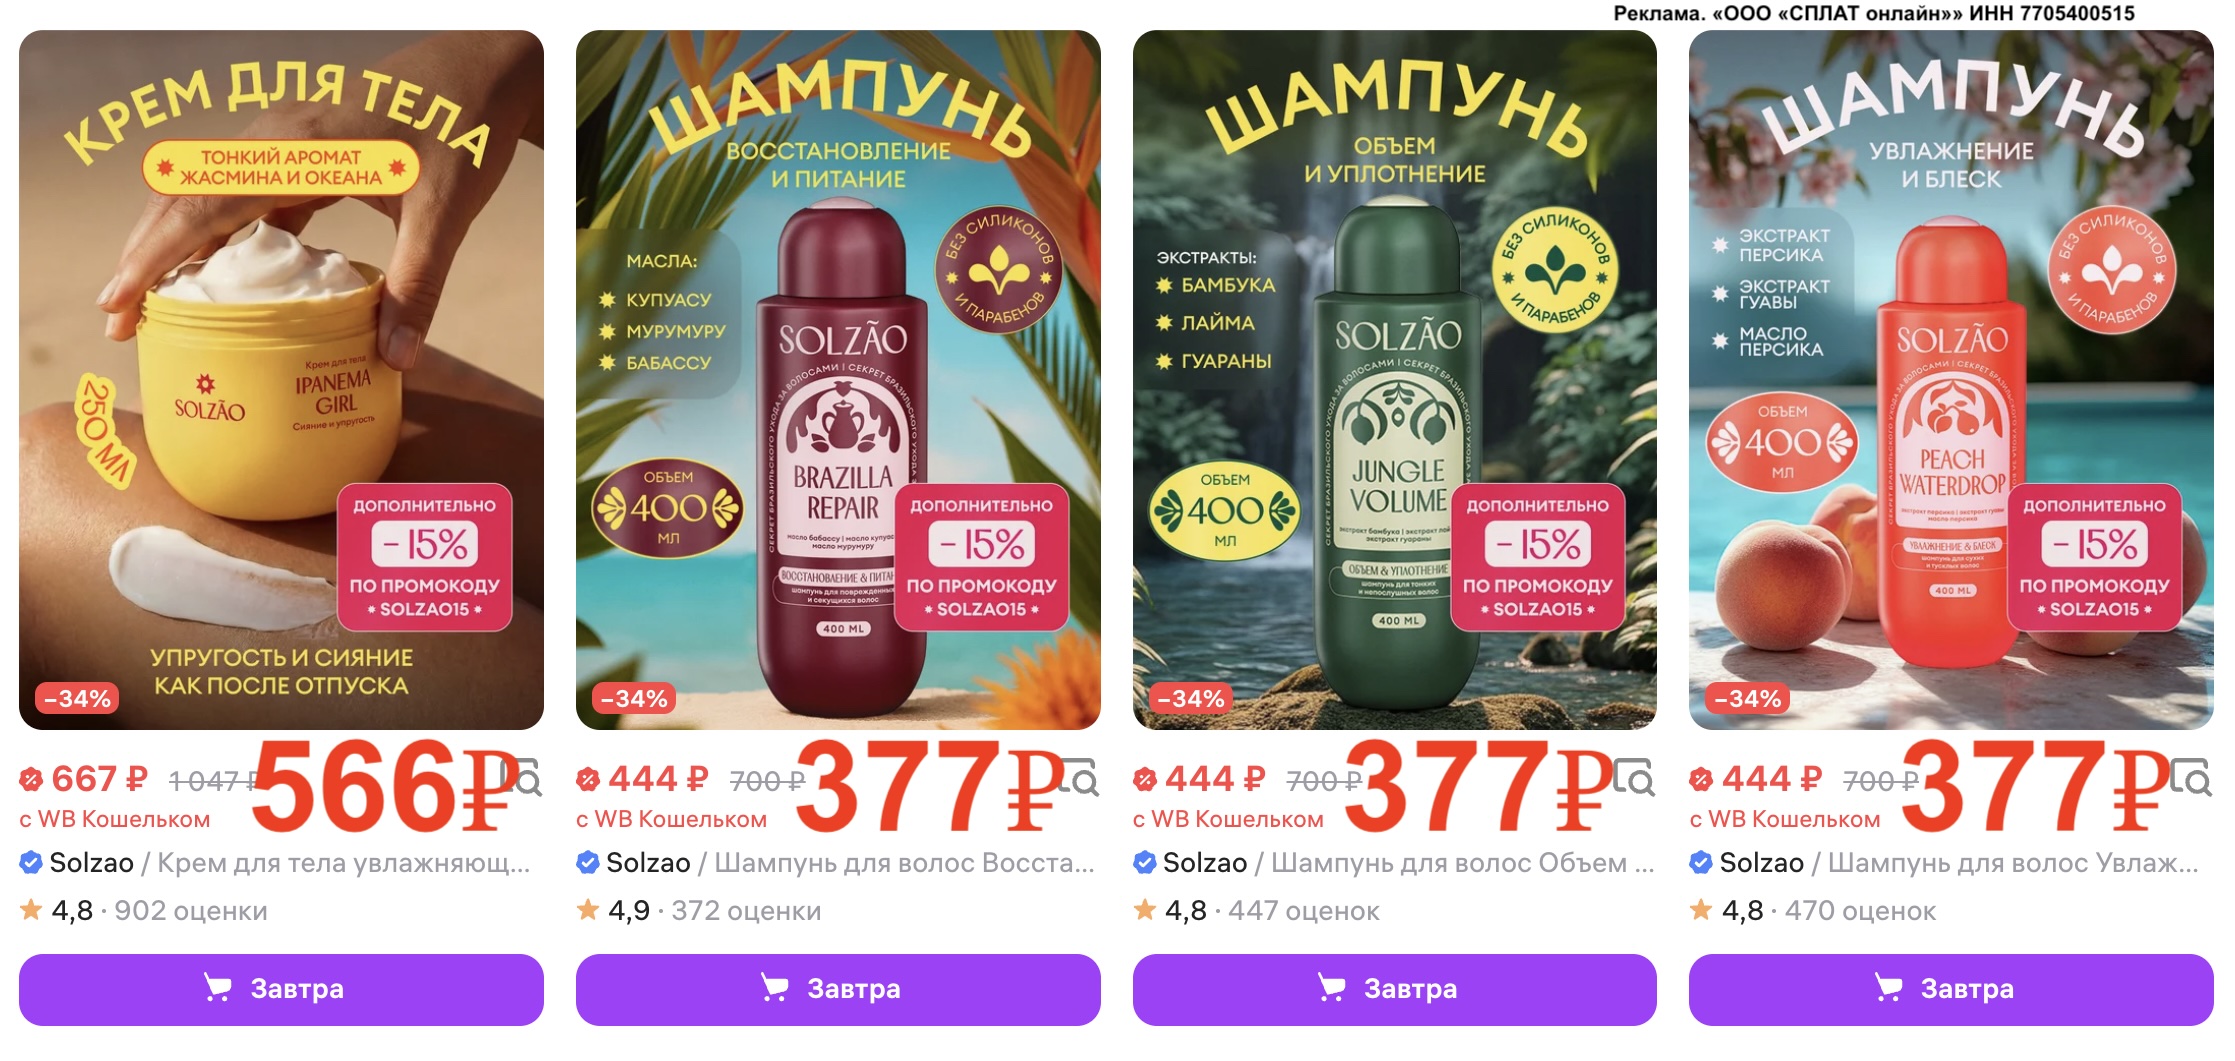Open Ipanema Girl body cream product image

pyautogui.click(x=281, y=380)
